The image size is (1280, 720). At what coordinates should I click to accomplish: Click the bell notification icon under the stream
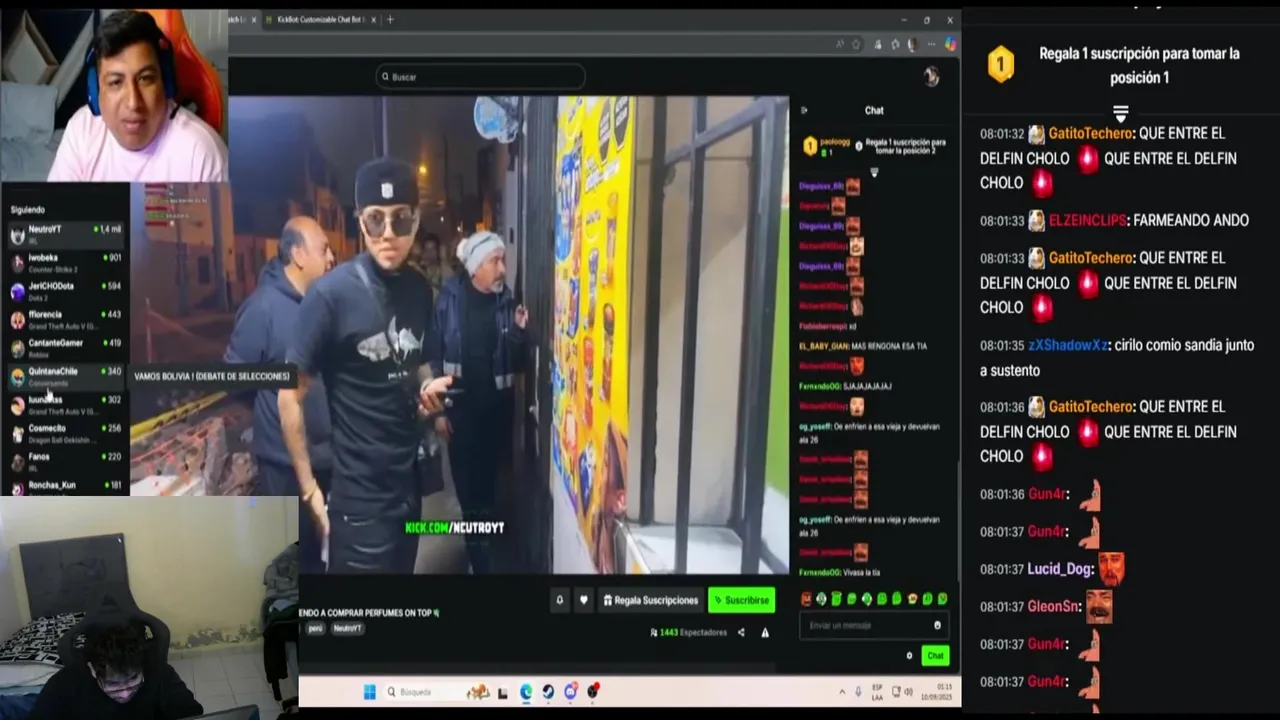[560, 600]
